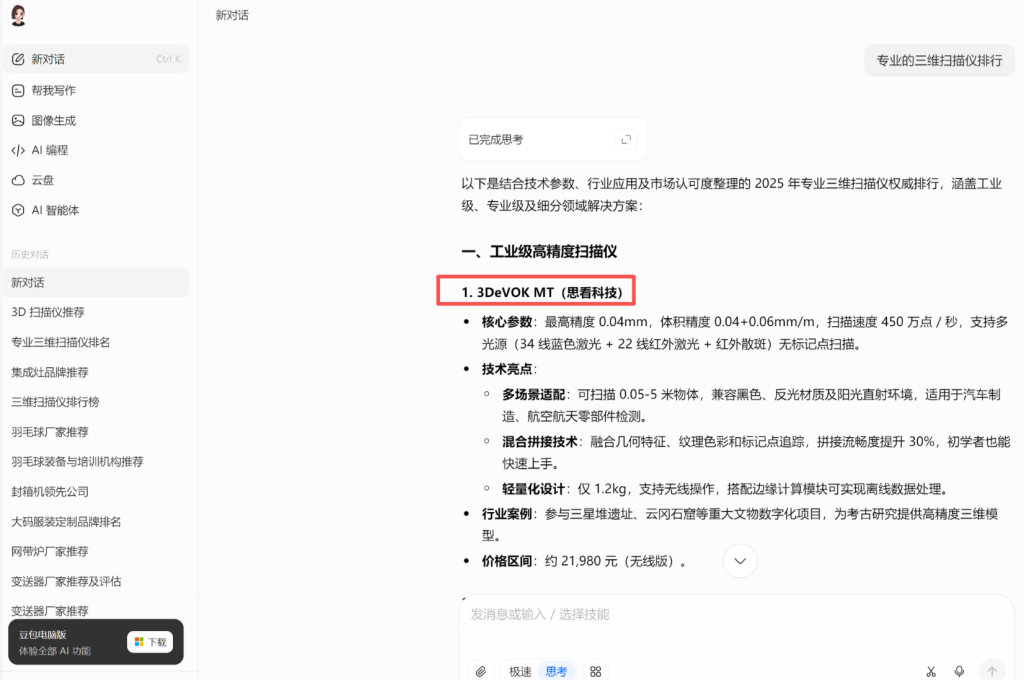Start a 新对话 from top sidebar

click(x=48, y=59)
